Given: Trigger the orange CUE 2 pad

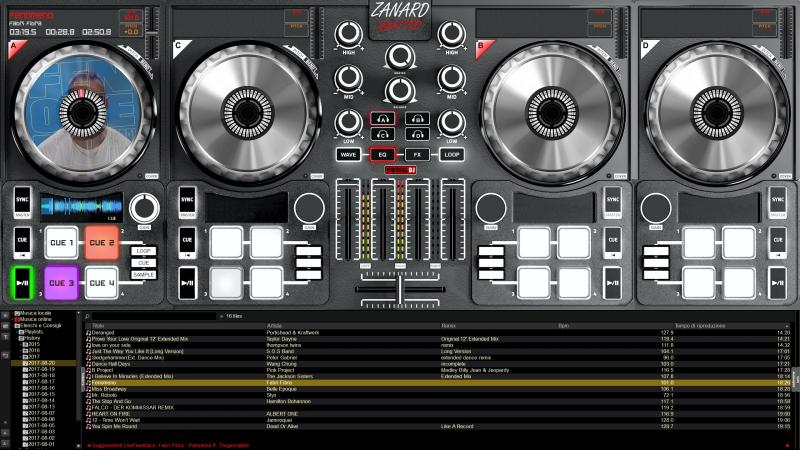Looking at the screenshot, I should pos(102,242).
